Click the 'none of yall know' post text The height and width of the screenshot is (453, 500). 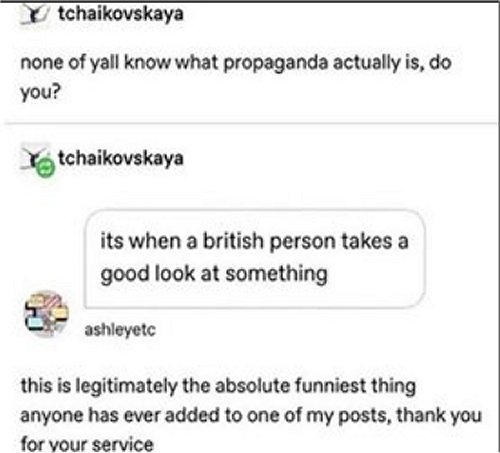236,77
